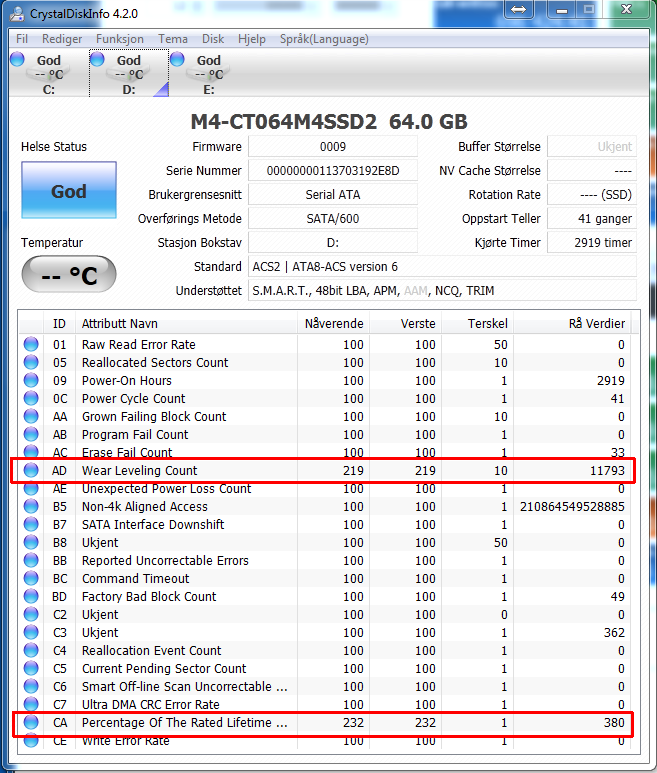The height and width of the screenshot is (773, 657).
Task: Click the status orb for Non-4k Aligned Access
Action: pyautogui.click(x=31, y=506)
